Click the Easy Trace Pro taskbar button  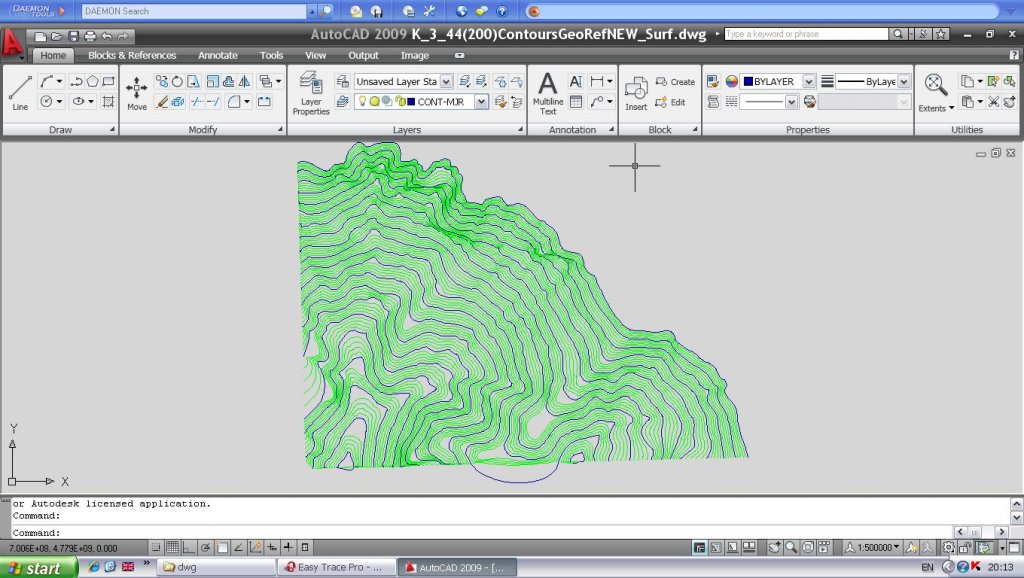coord(334,568)
